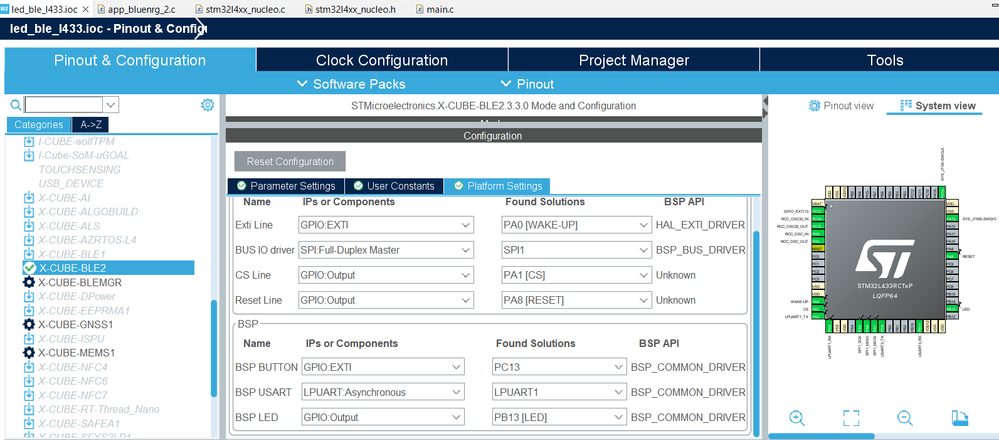Expand the Pinout menu
This screenshot has width=999, height=440.
pos(527,84)
